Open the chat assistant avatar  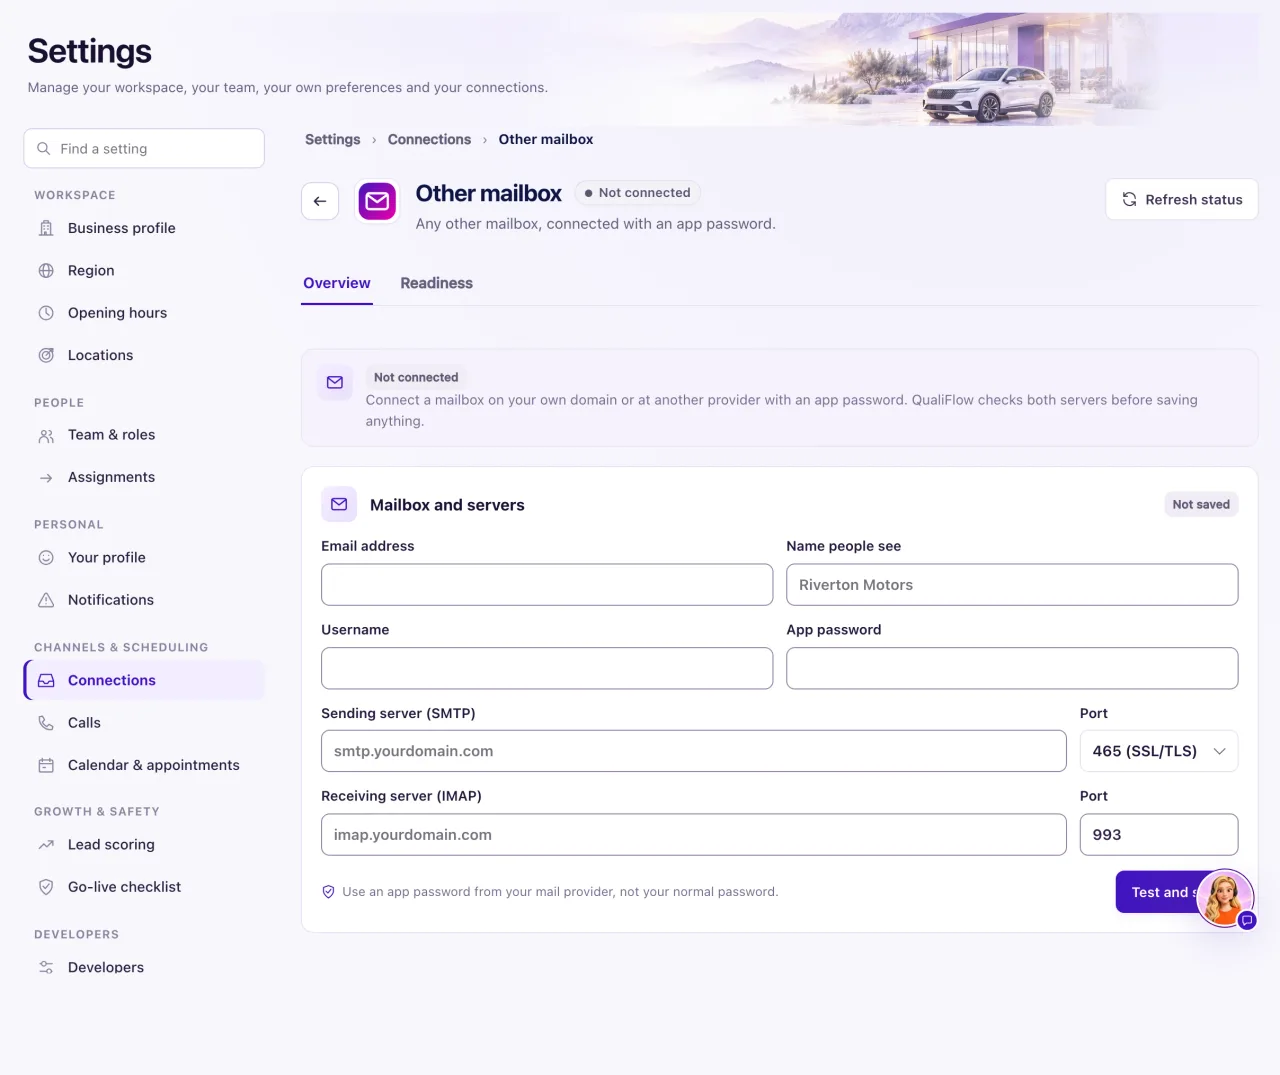coord(1225,897)
